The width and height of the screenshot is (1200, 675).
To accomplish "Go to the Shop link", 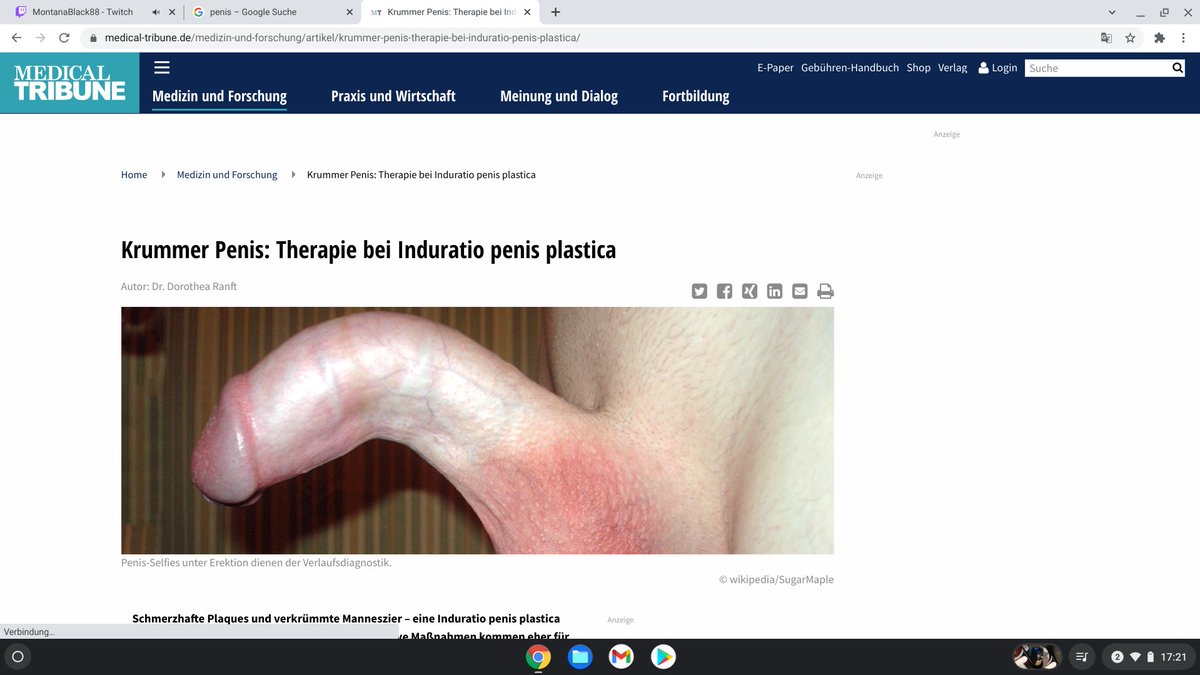I will tap(918, 68).
